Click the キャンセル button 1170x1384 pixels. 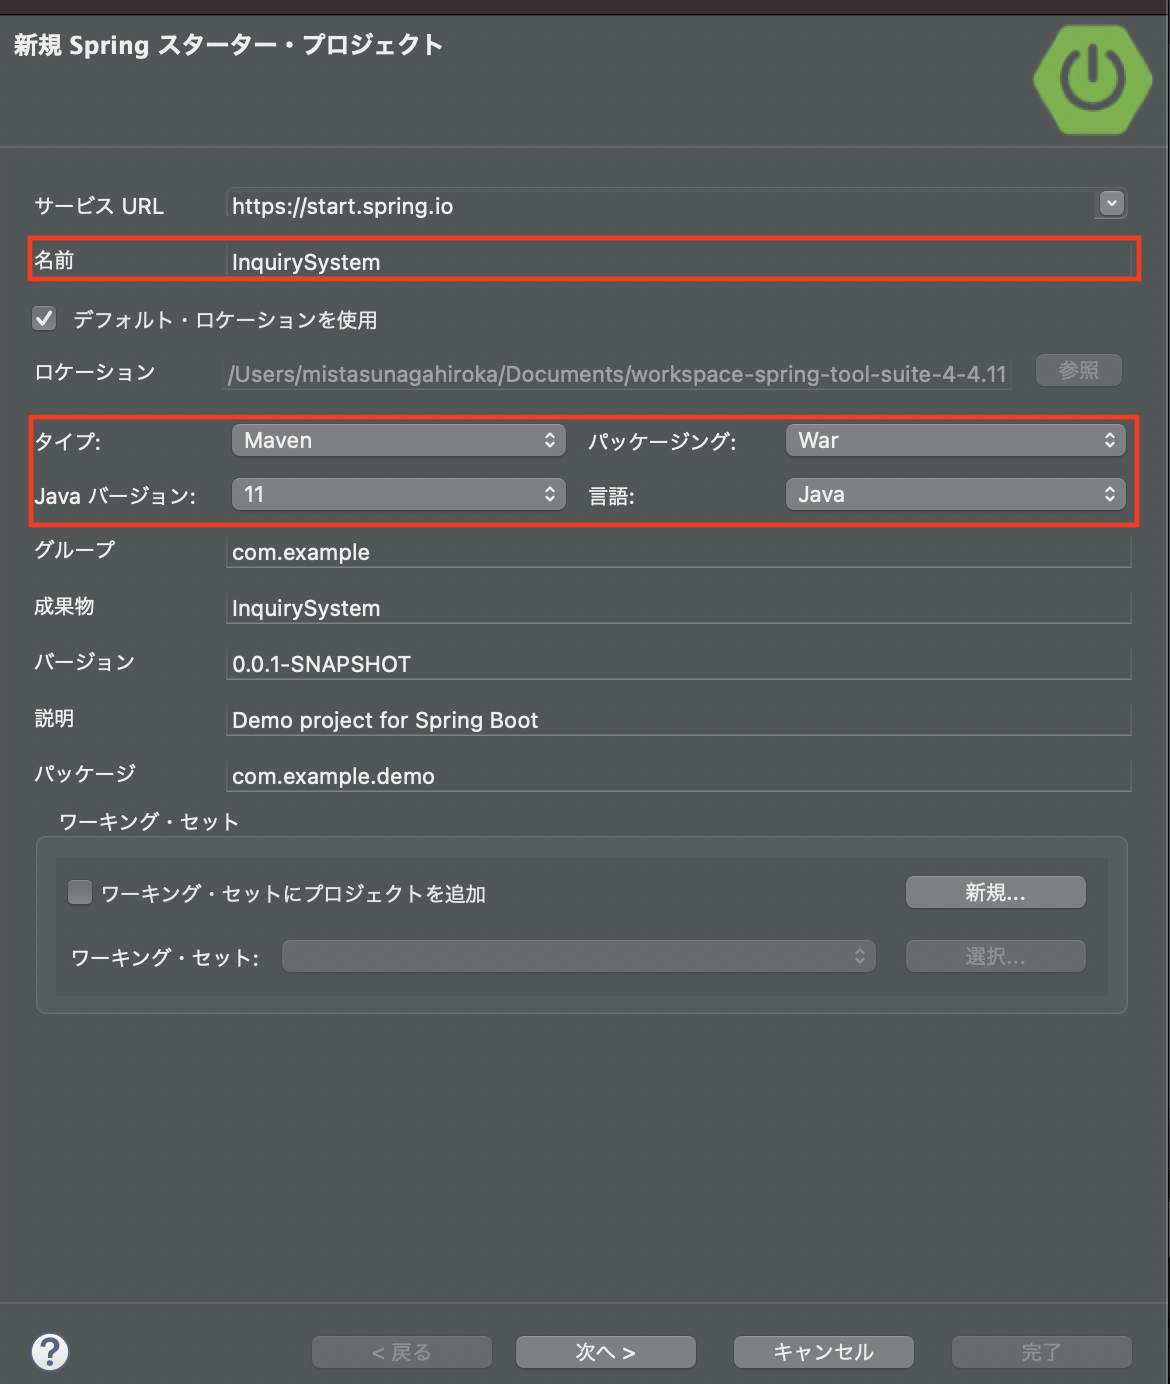click(x=822, y=1351)
